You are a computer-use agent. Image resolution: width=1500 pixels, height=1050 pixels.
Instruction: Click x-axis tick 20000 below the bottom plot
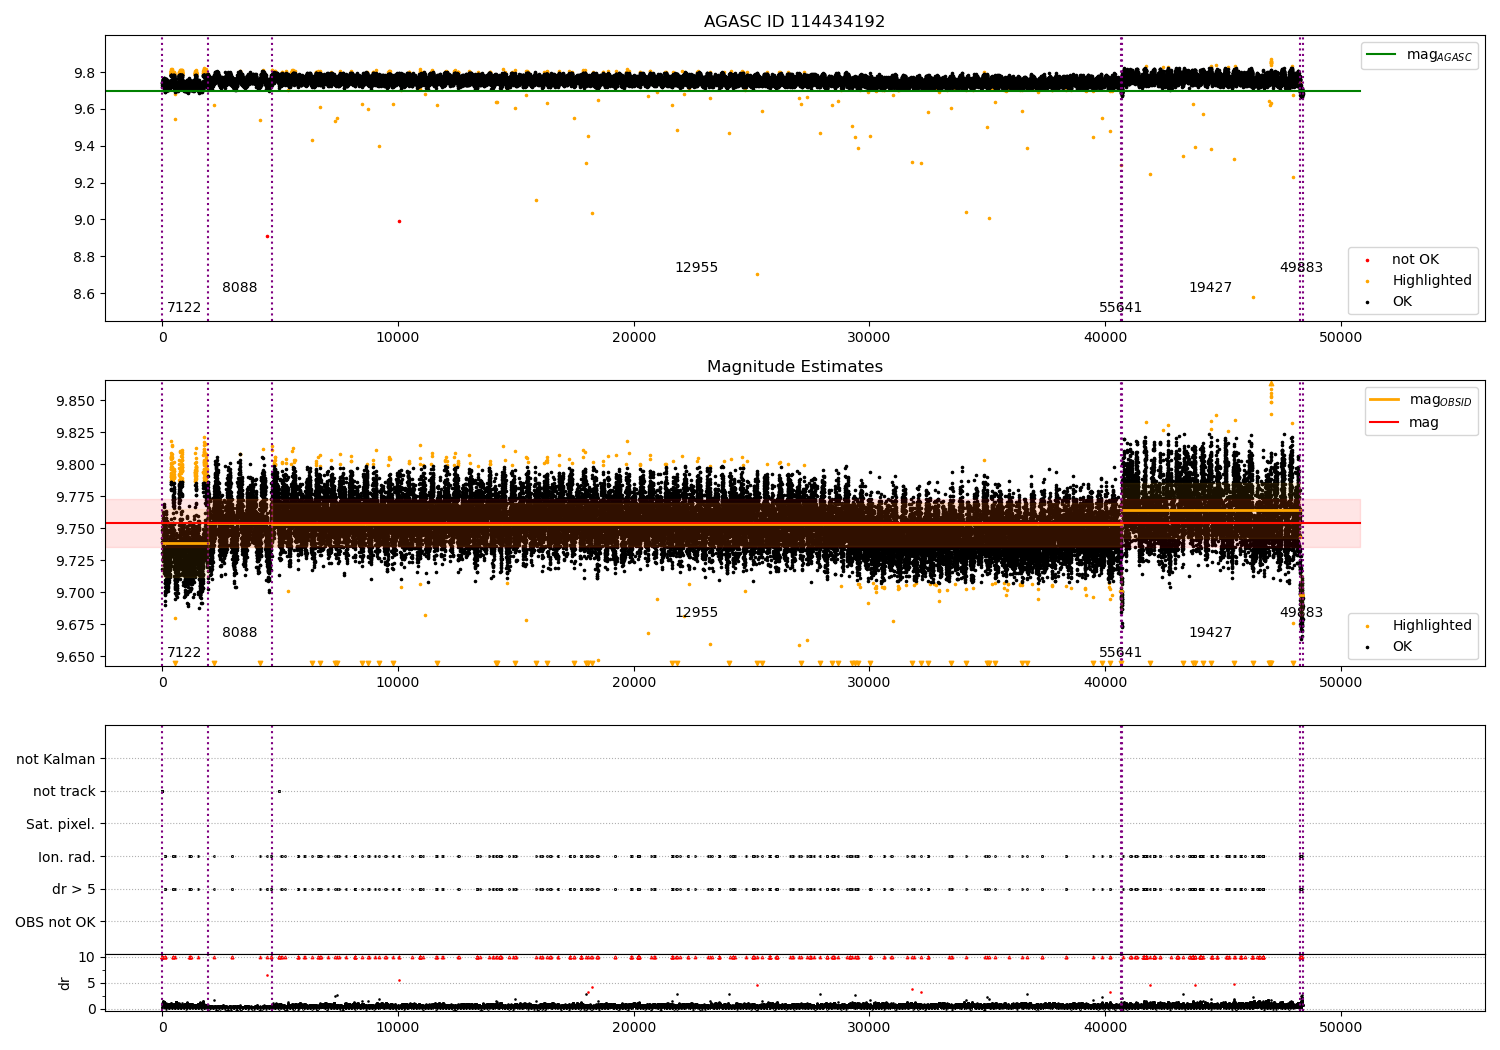(633, 1027)
